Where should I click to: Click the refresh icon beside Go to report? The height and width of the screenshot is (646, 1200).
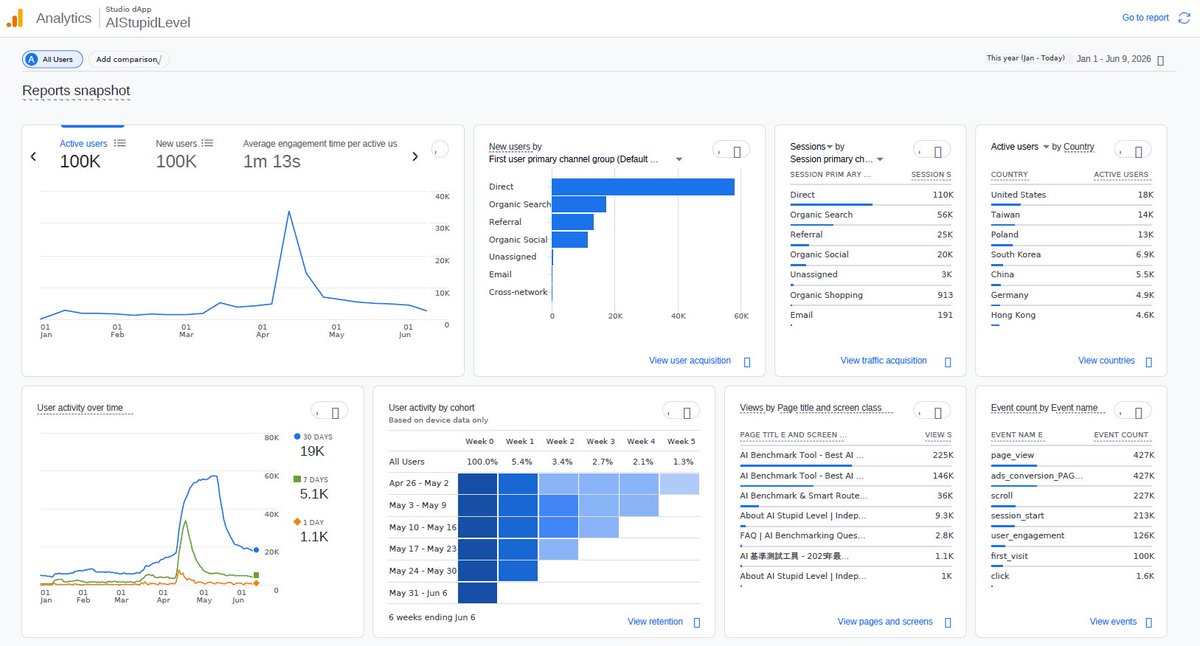(1184, 18)
